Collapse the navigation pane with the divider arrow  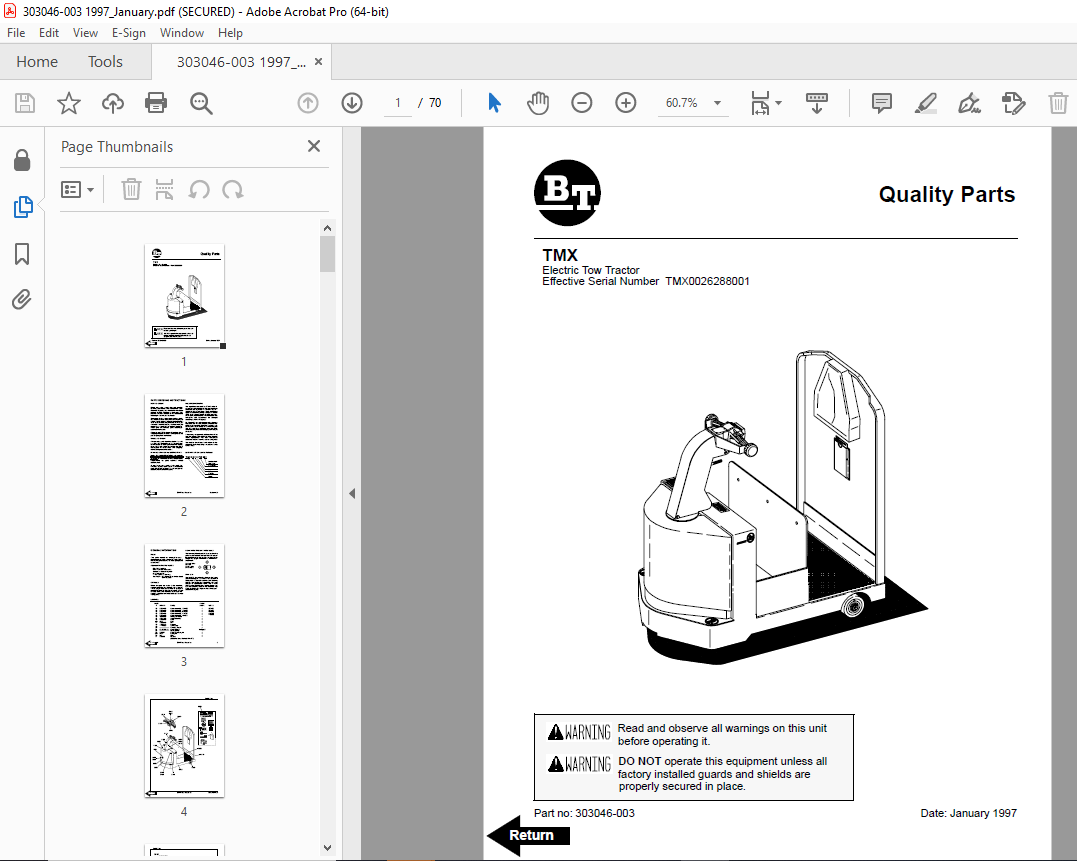click(352, 493)
